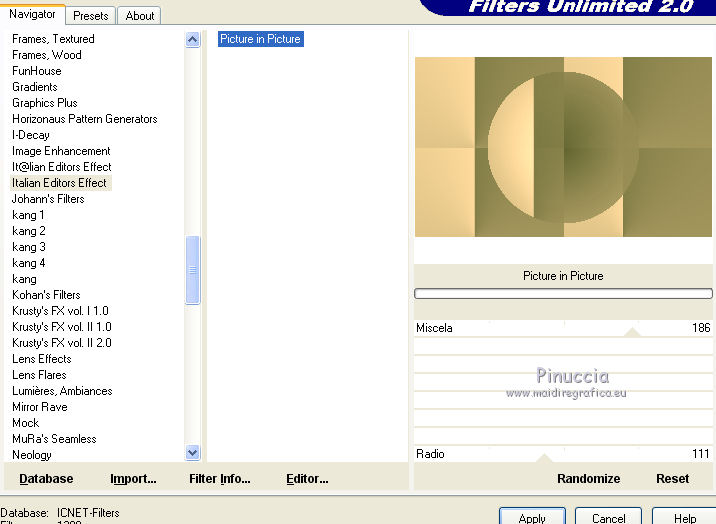Click the scroll down arrow in category list
Screen dimensions: 716x524
tap(193, 452)
